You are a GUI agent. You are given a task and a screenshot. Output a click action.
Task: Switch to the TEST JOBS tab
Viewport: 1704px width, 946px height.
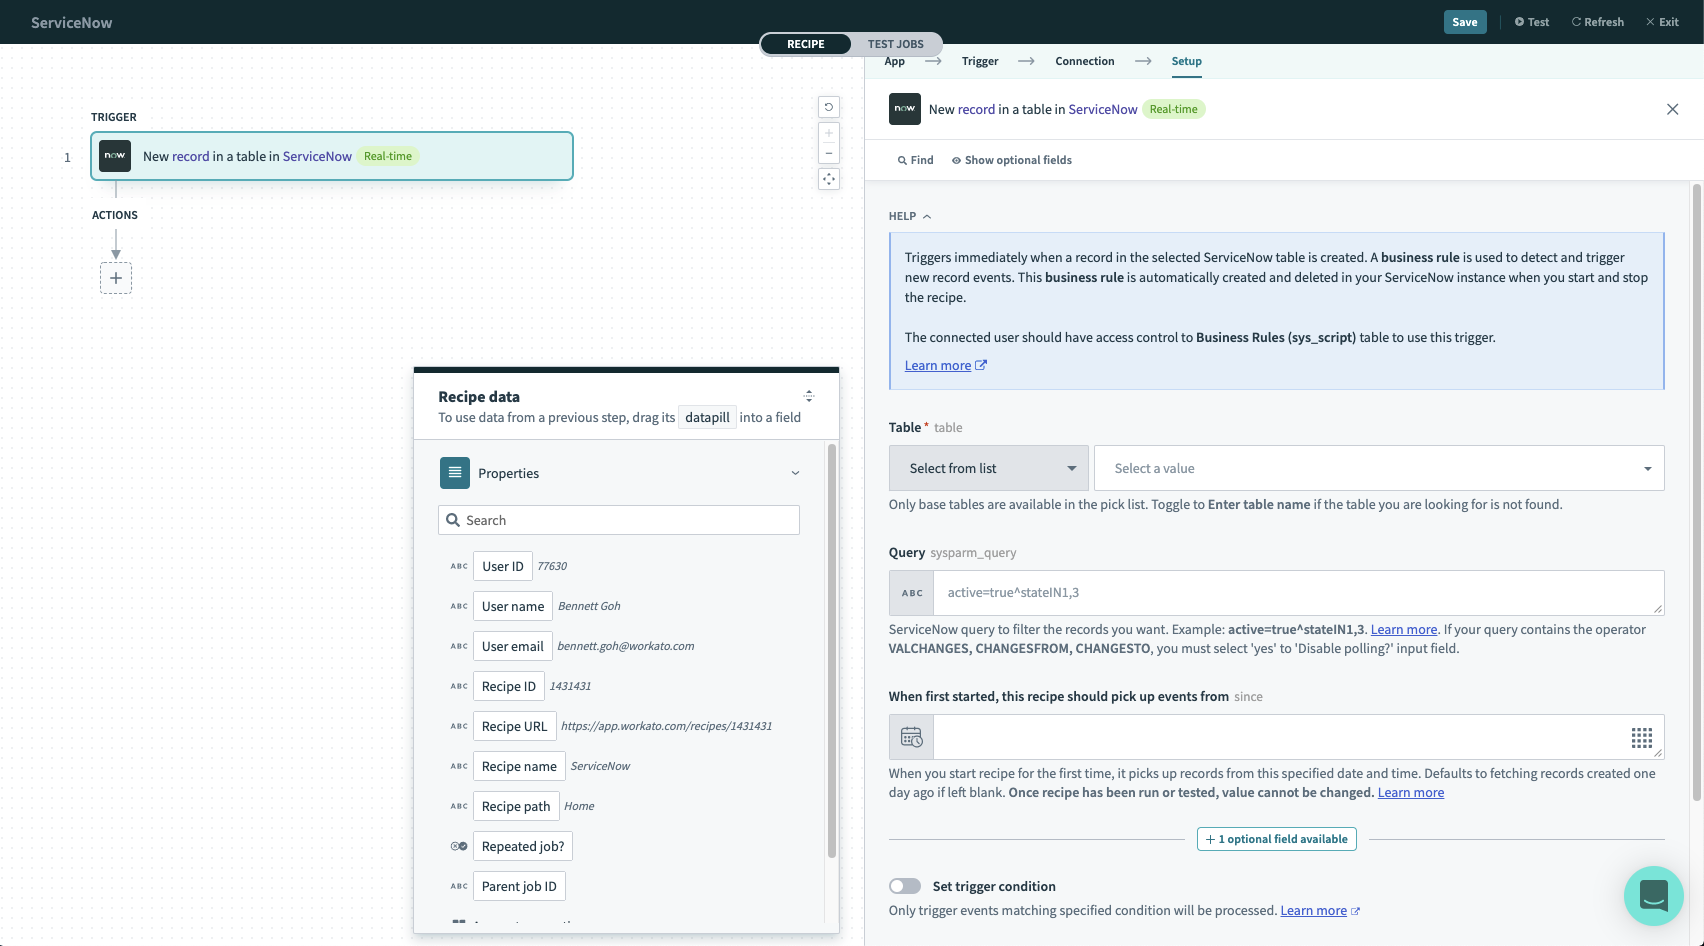click(895, 44)
